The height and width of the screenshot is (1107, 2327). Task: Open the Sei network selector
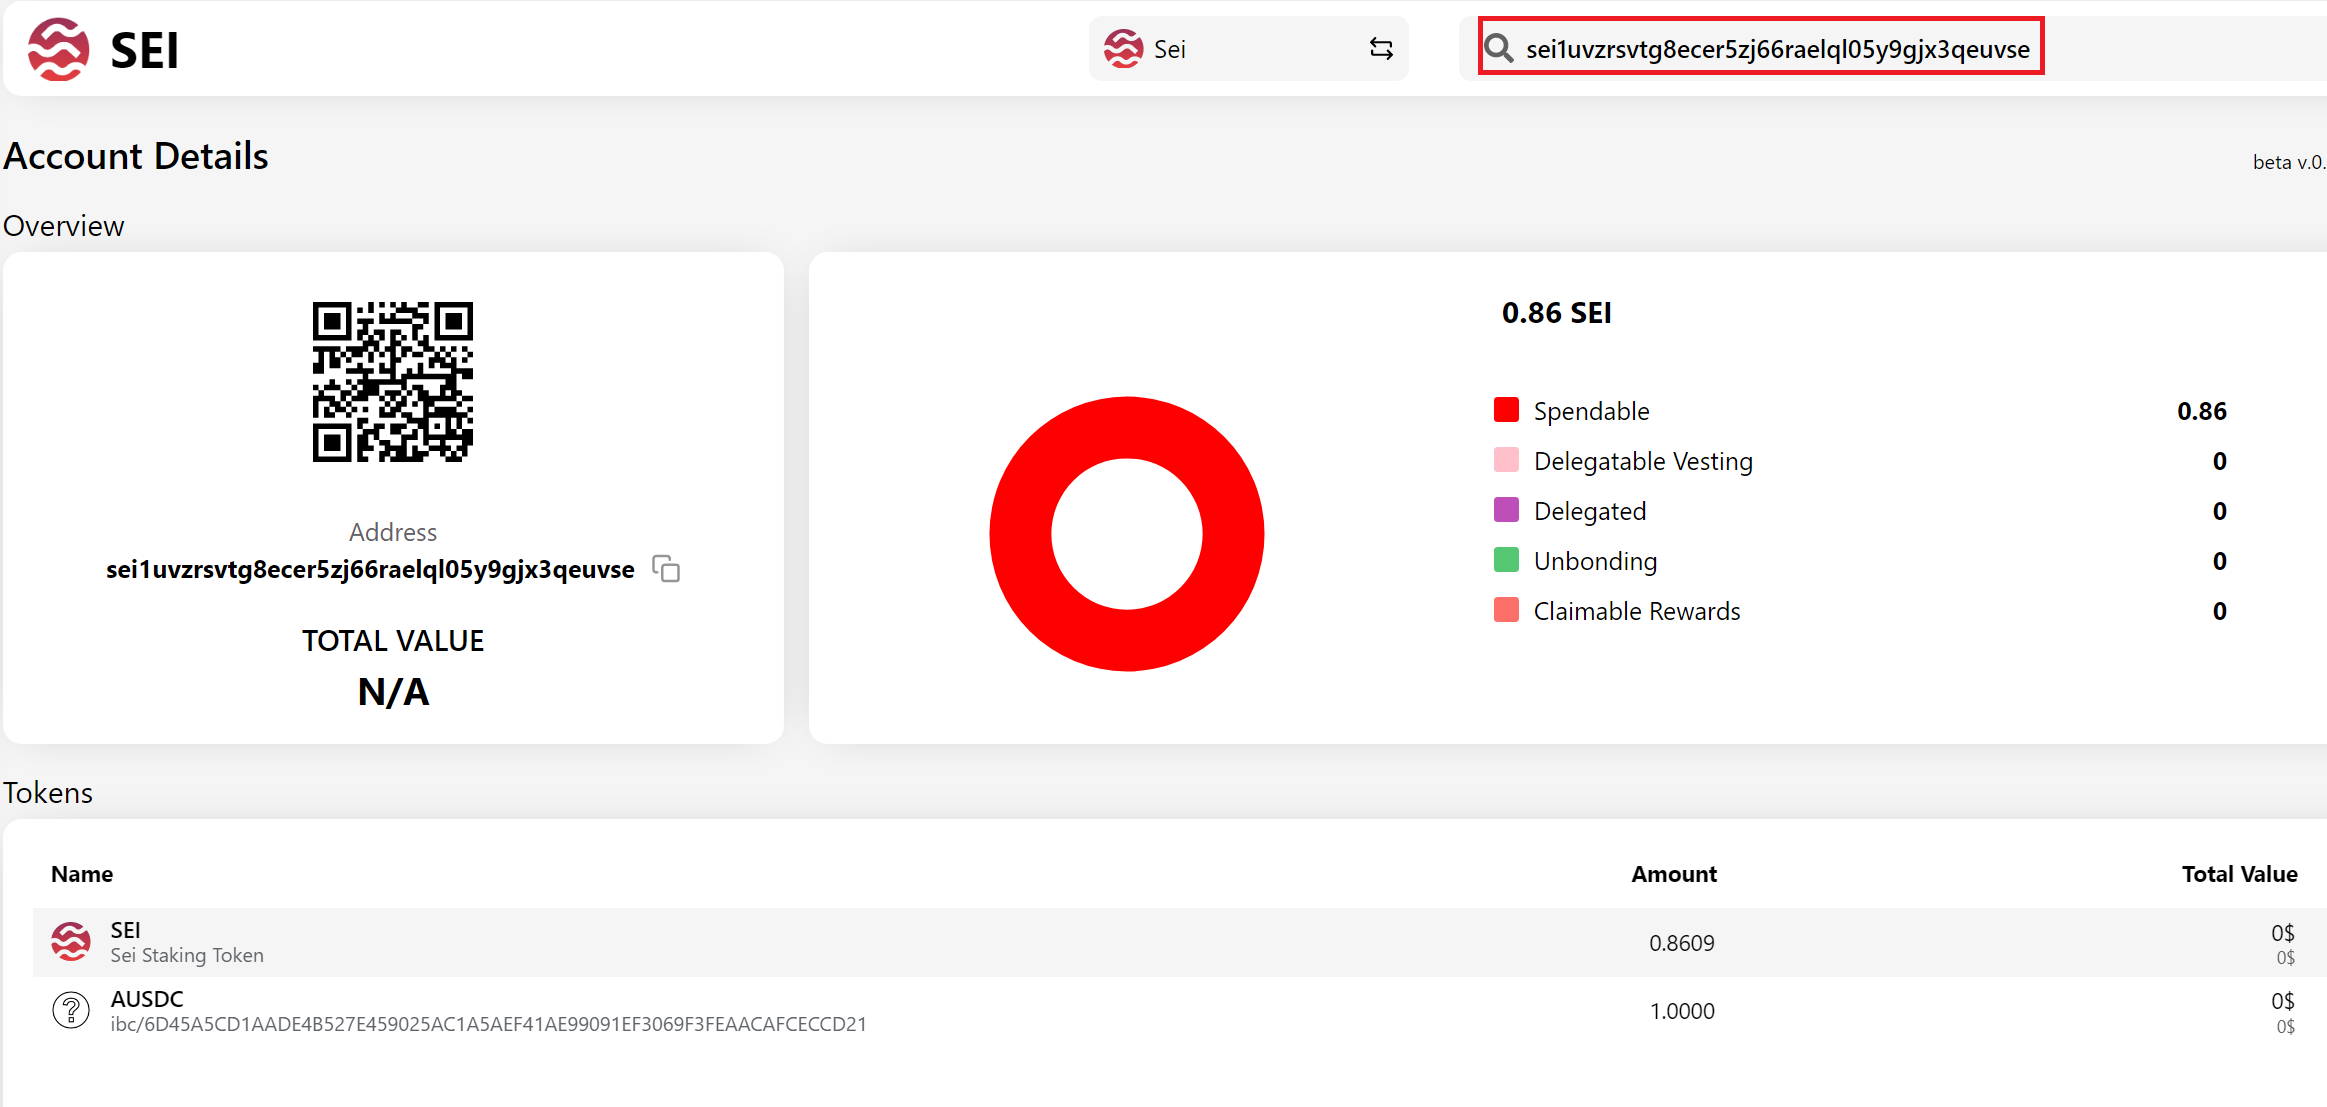1248,48
